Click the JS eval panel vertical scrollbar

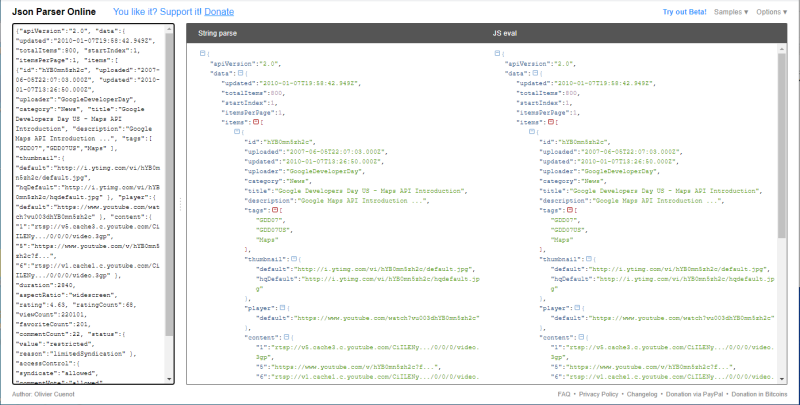pos(784,200)
